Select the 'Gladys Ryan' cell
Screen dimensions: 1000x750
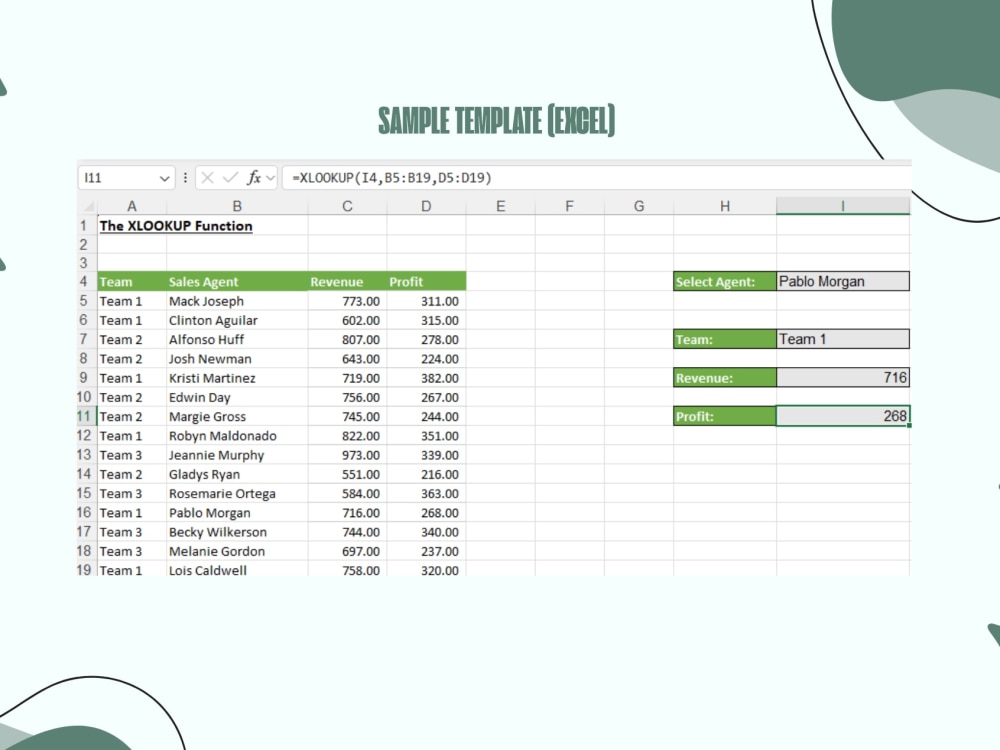click(x=237, y=474)
